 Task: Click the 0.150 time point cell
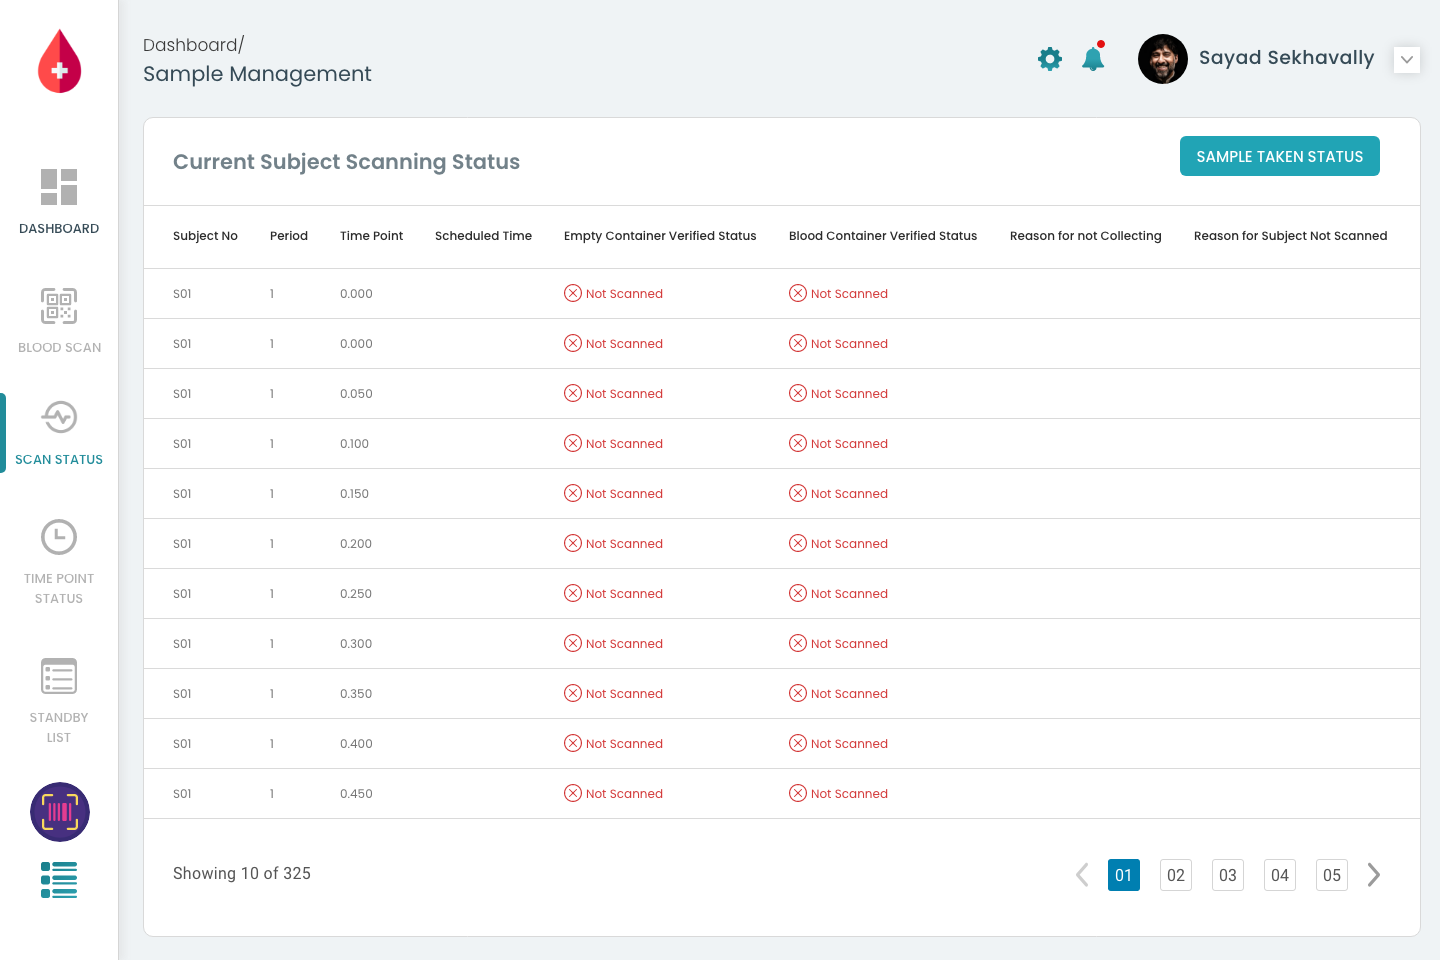354,494
